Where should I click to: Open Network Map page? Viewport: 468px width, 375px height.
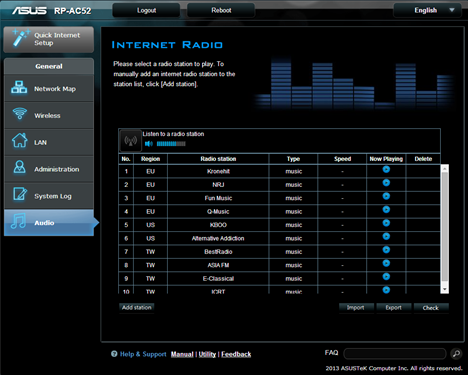pos(49,89)
